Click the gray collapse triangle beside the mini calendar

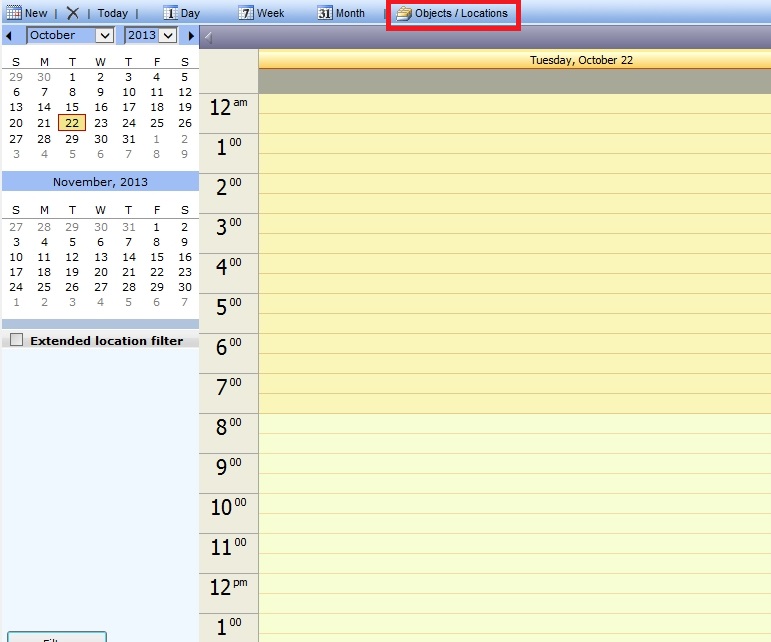[208, 37]
